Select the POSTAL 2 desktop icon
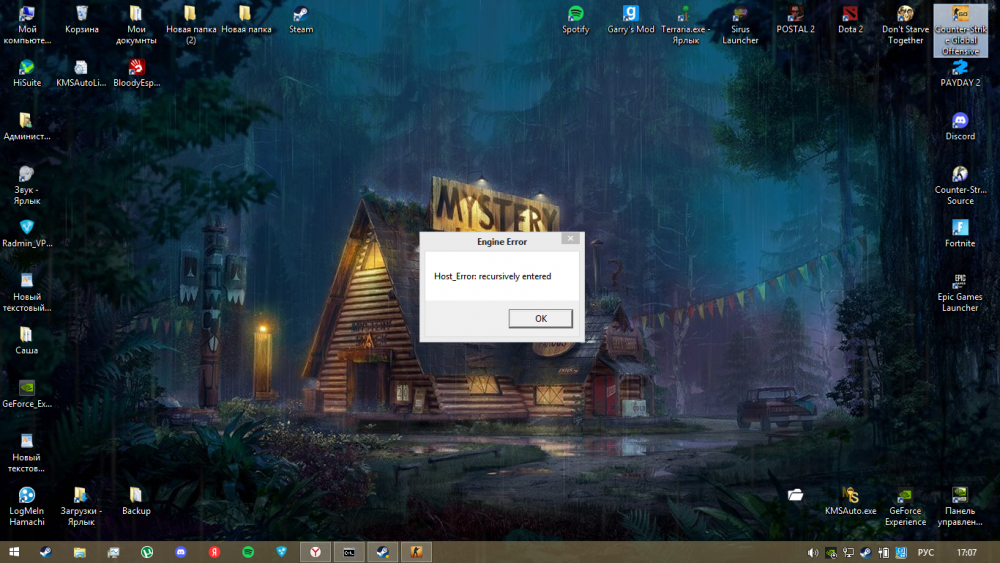1000x563 pixels. point(795,20)
